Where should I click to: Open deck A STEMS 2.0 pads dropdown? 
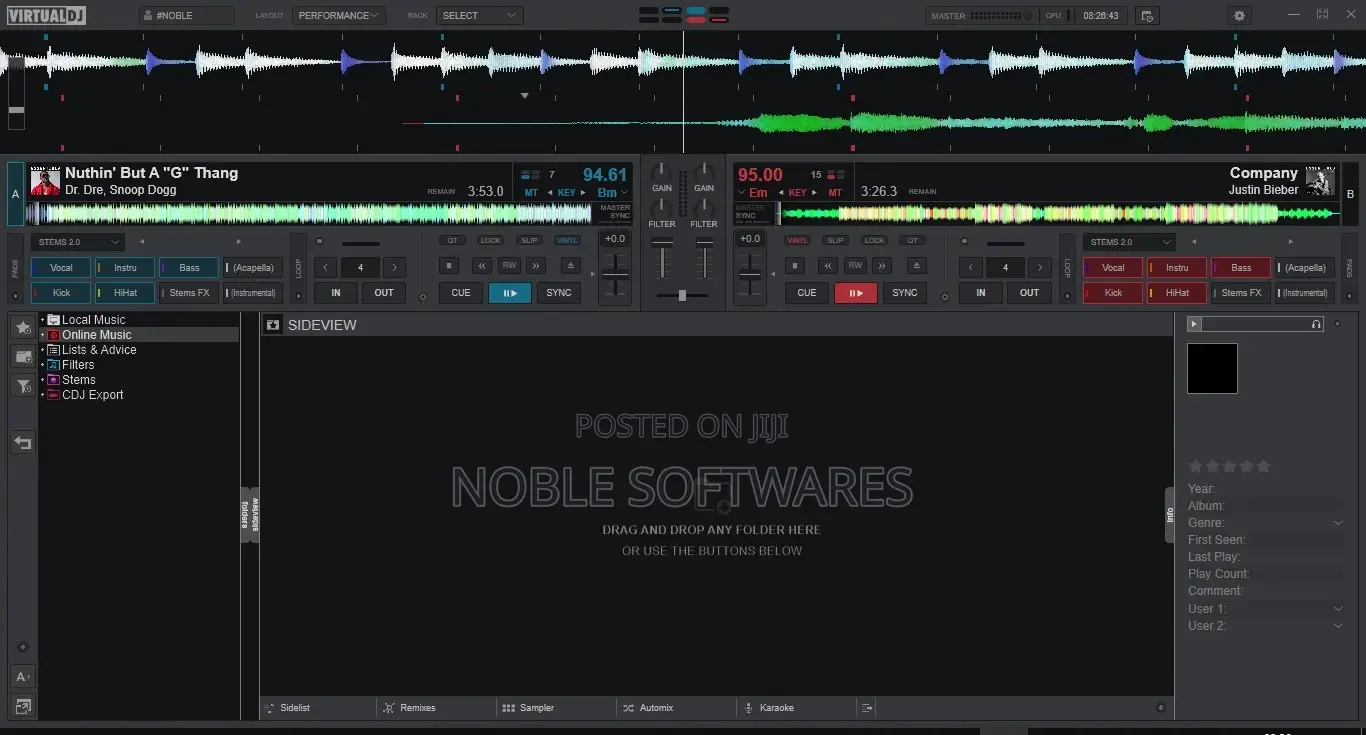click(78, 242)
